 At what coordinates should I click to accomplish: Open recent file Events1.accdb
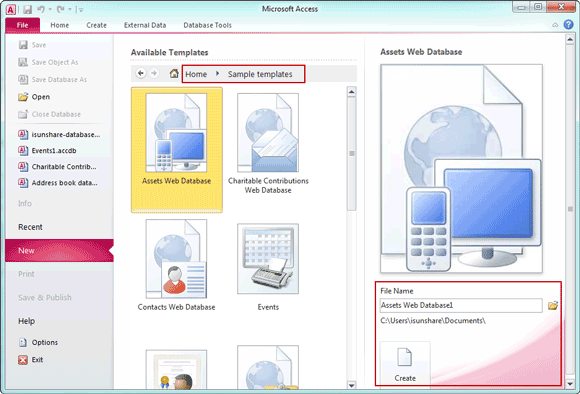[47, 151]
